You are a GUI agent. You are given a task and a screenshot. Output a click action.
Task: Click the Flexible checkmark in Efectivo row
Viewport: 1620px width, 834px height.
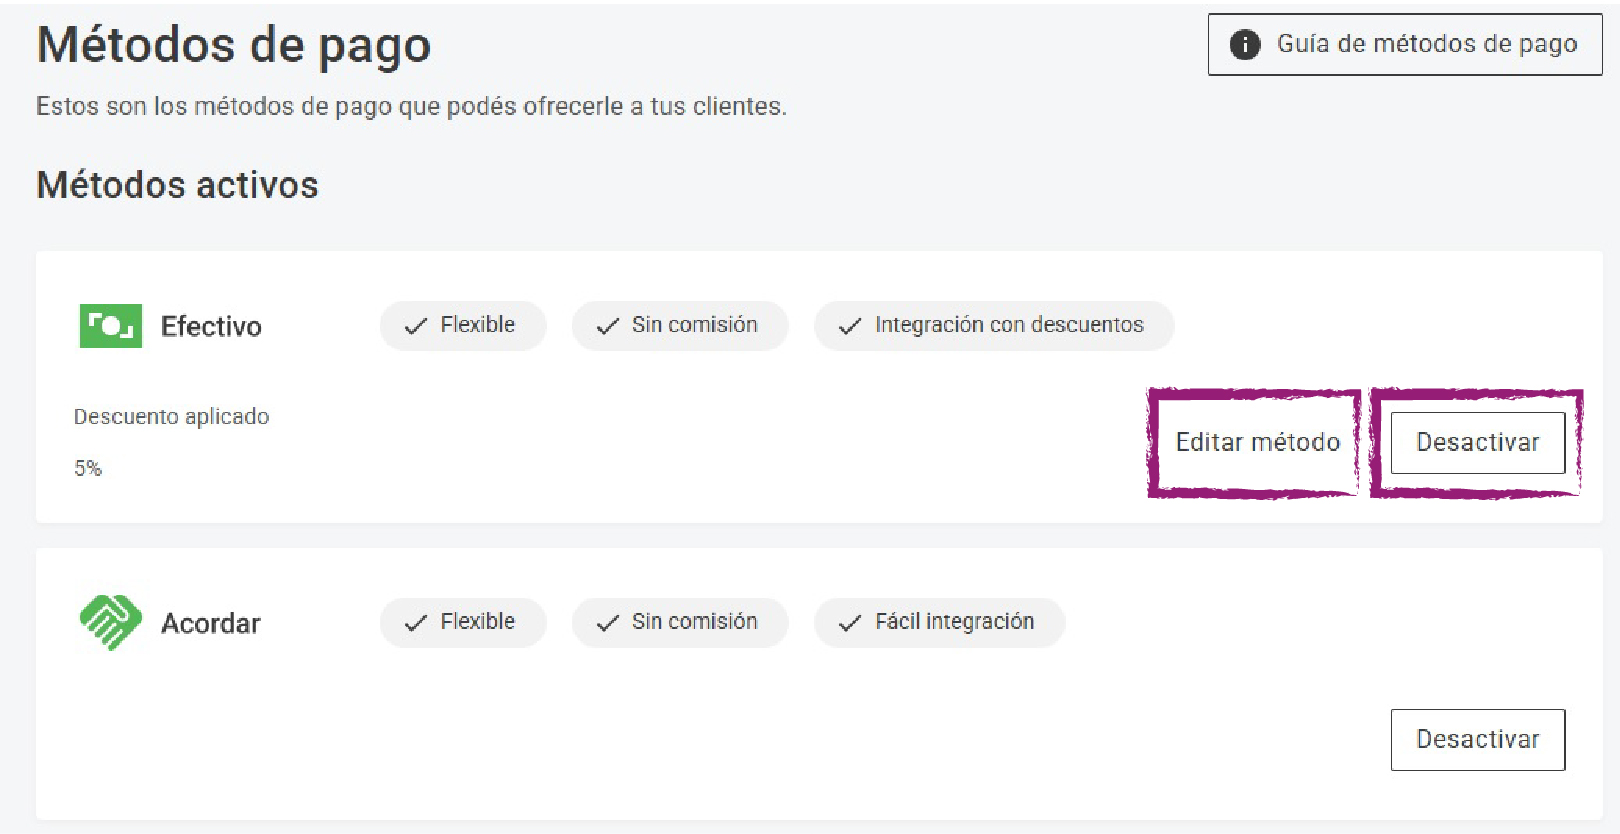[416, 326]
